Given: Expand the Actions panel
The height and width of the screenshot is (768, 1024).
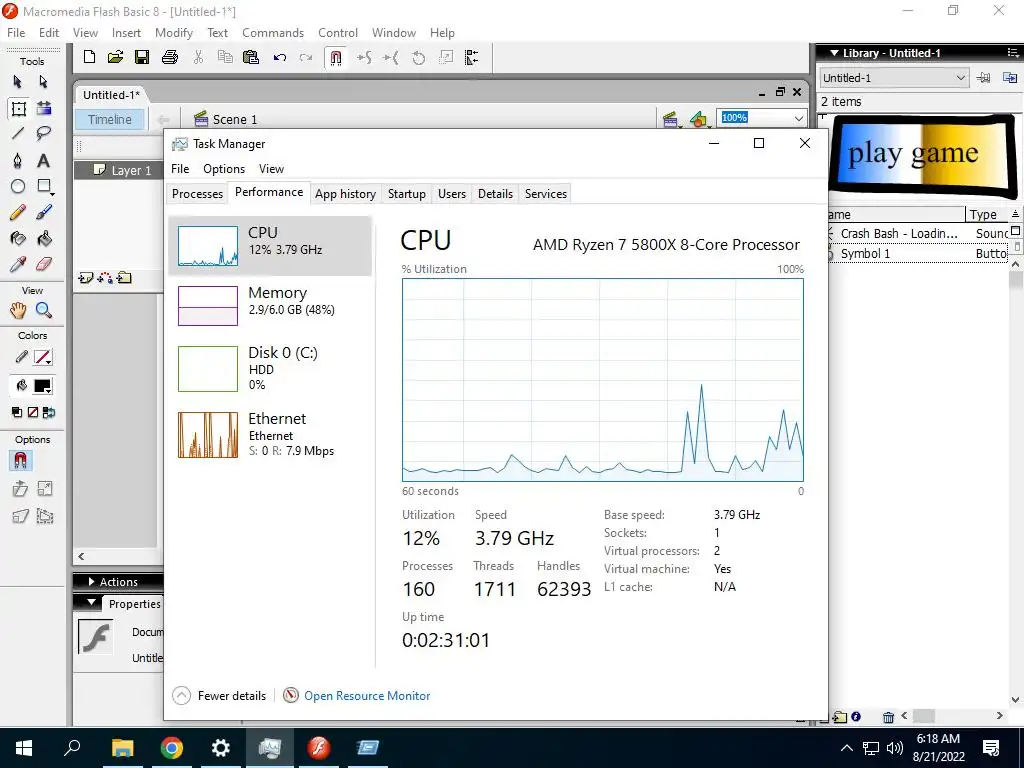Looking at the screenshot, I should coord(91,581).
